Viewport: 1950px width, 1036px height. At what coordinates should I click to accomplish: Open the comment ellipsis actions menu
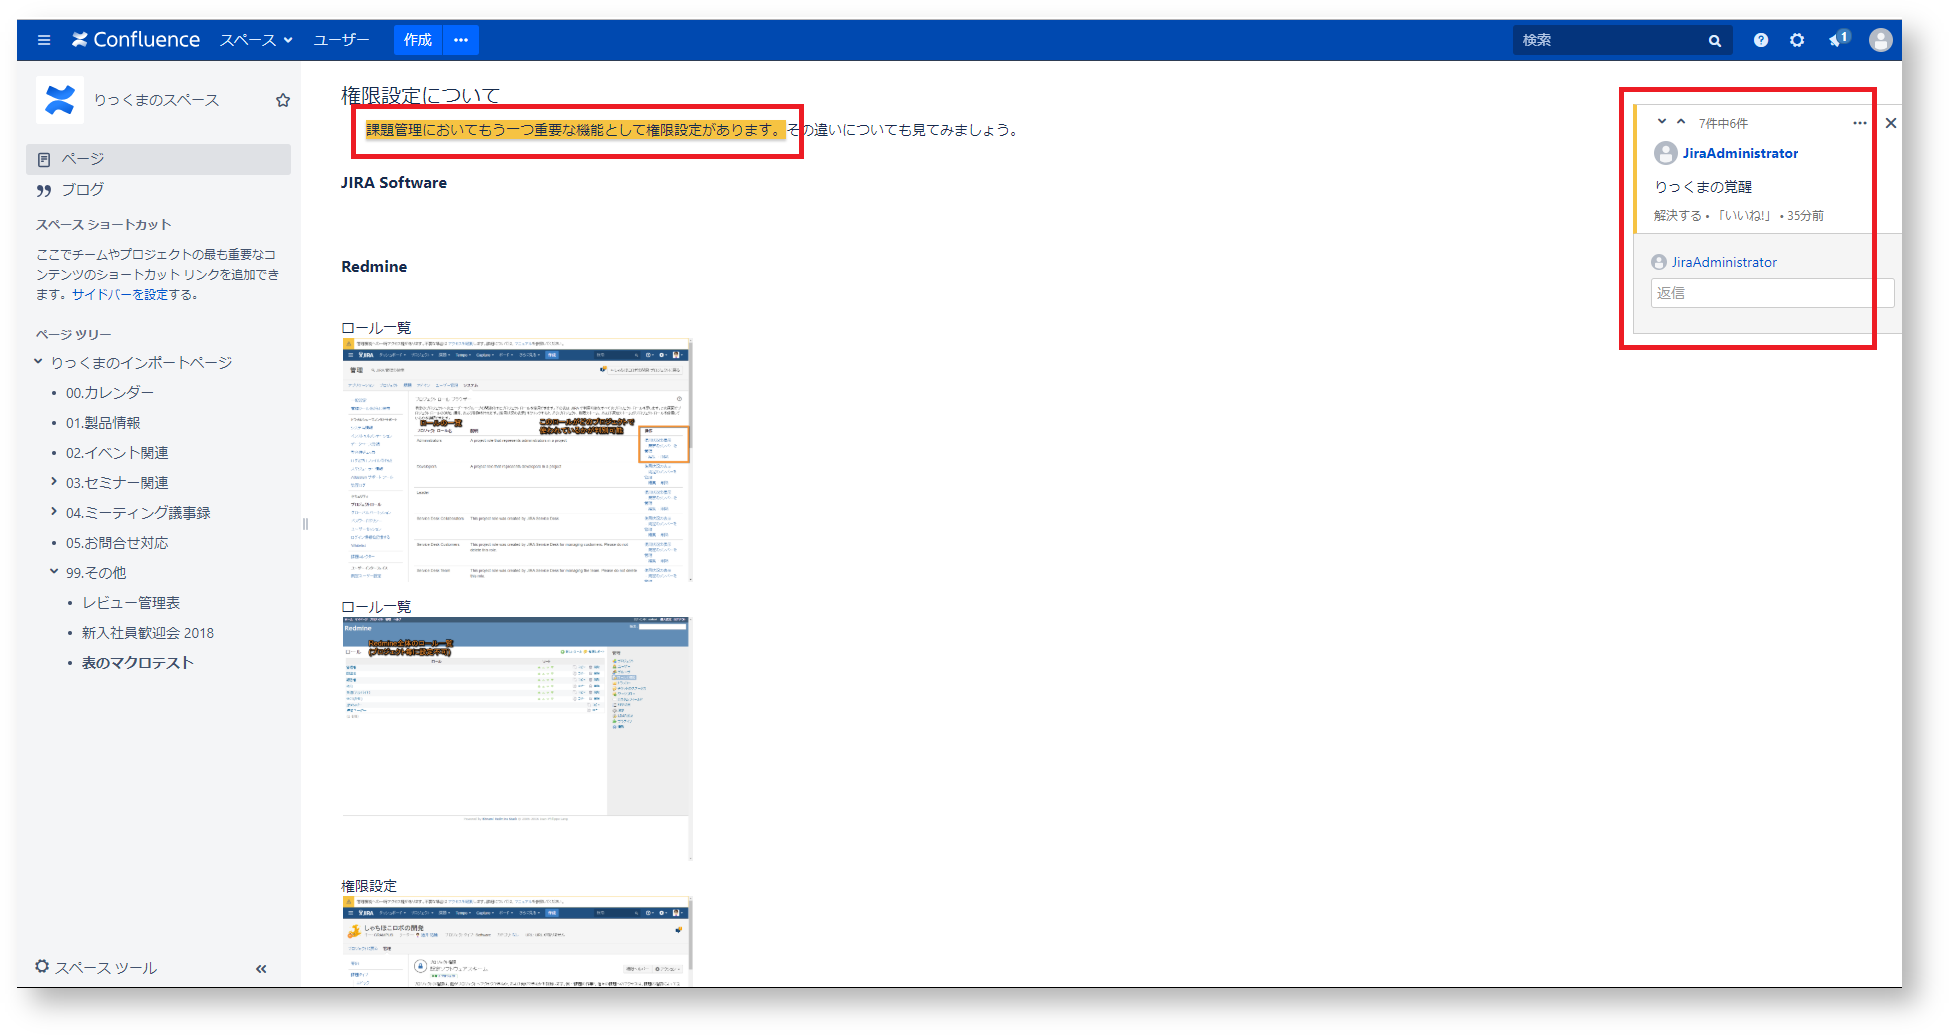[1859, 123]
